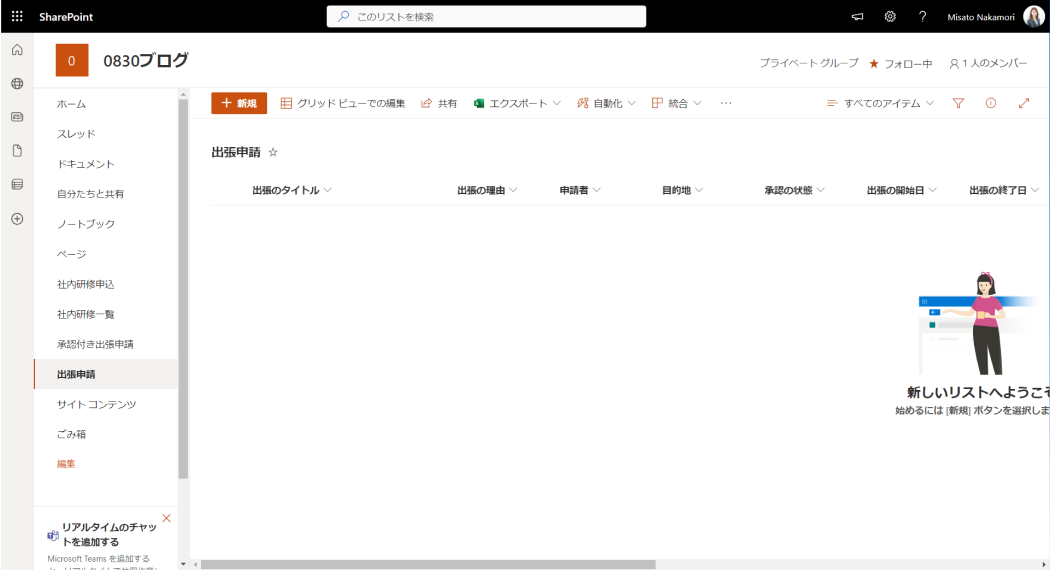Open ドキュメント in site navigation
Screen dimensions: 1050x570
pyautogui.click(x=86, y=164)
